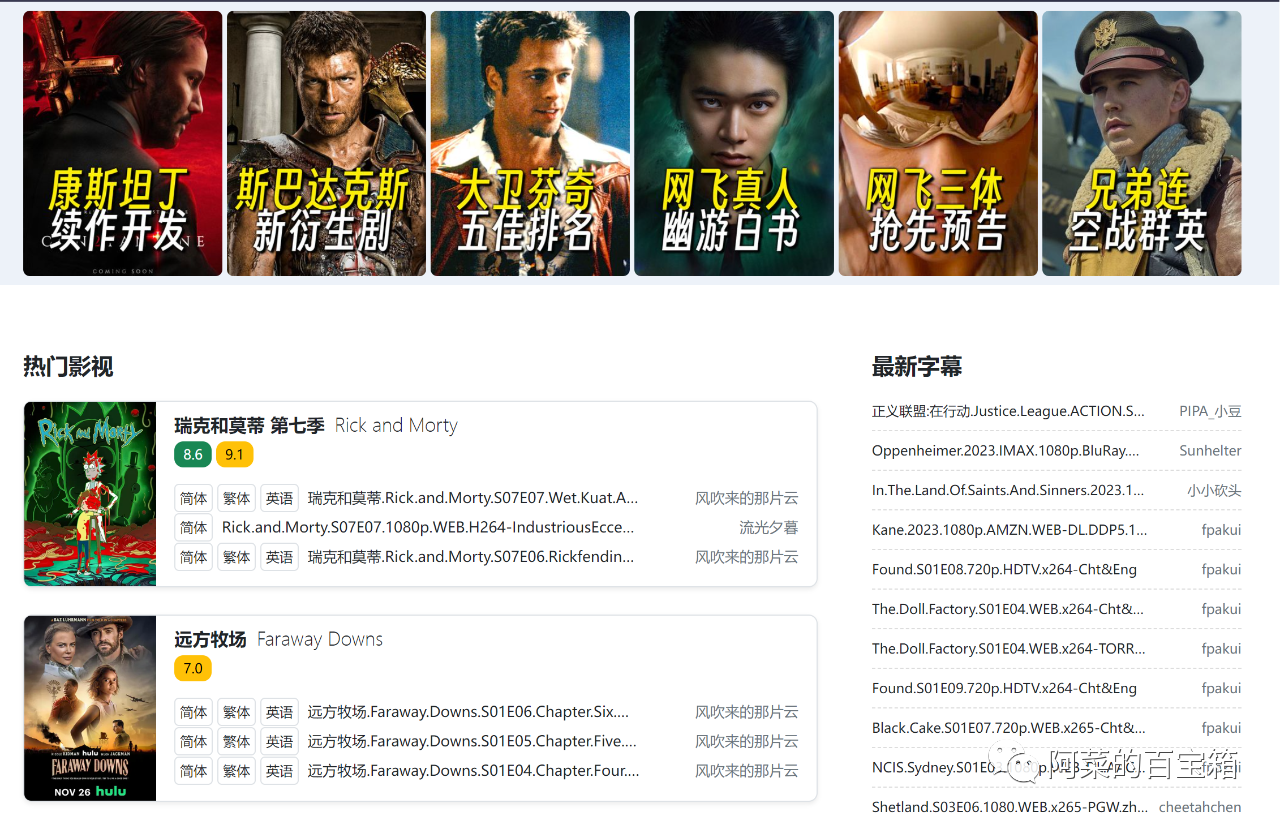This screenshot has width=1280, height=821.
Task: Open the 康斯坦丁 续作开发 banner
Action: (x=122, y=143)
